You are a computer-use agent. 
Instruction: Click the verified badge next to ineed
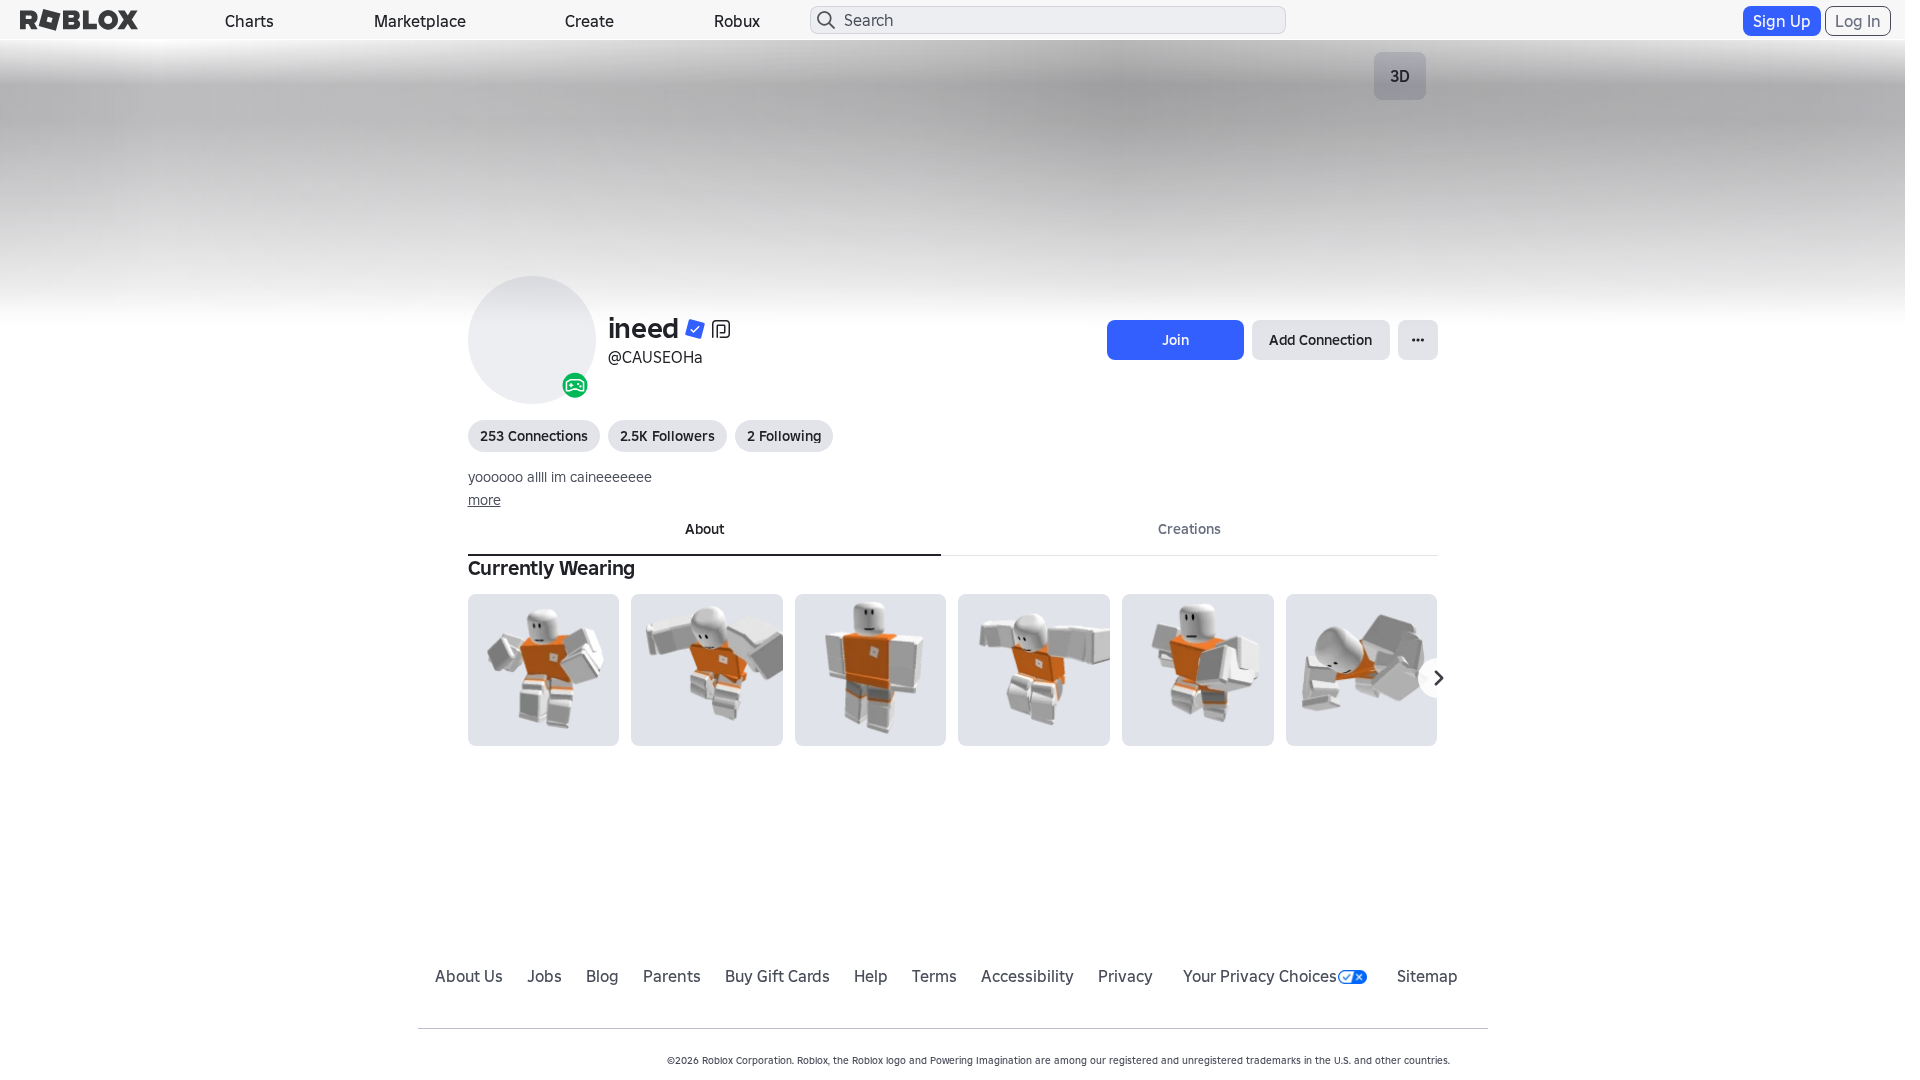(695, 329)
